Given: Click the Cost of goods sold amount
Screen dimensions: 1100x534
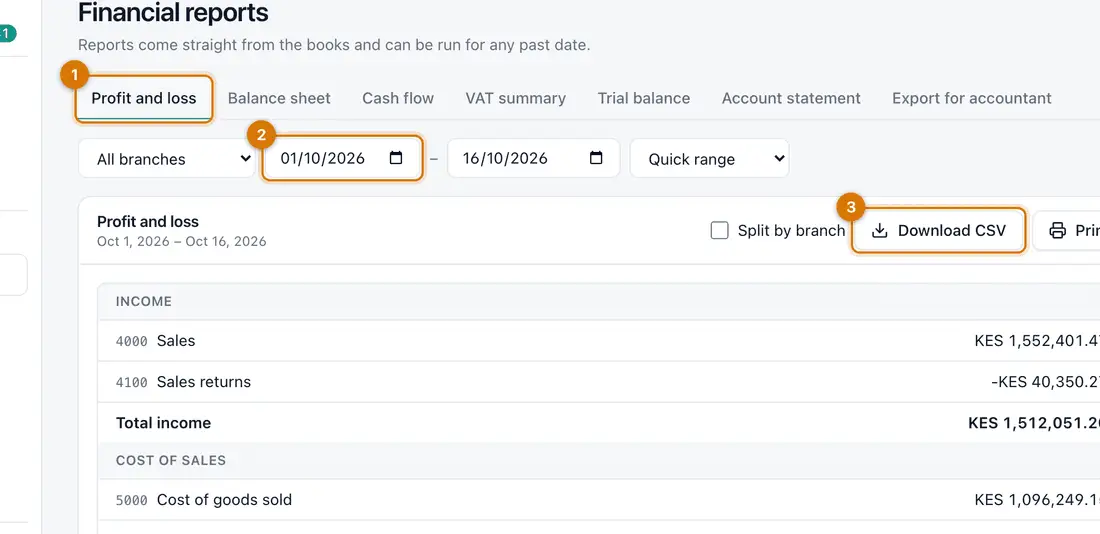Looking at the screenshot, I should pos(1037,500).
